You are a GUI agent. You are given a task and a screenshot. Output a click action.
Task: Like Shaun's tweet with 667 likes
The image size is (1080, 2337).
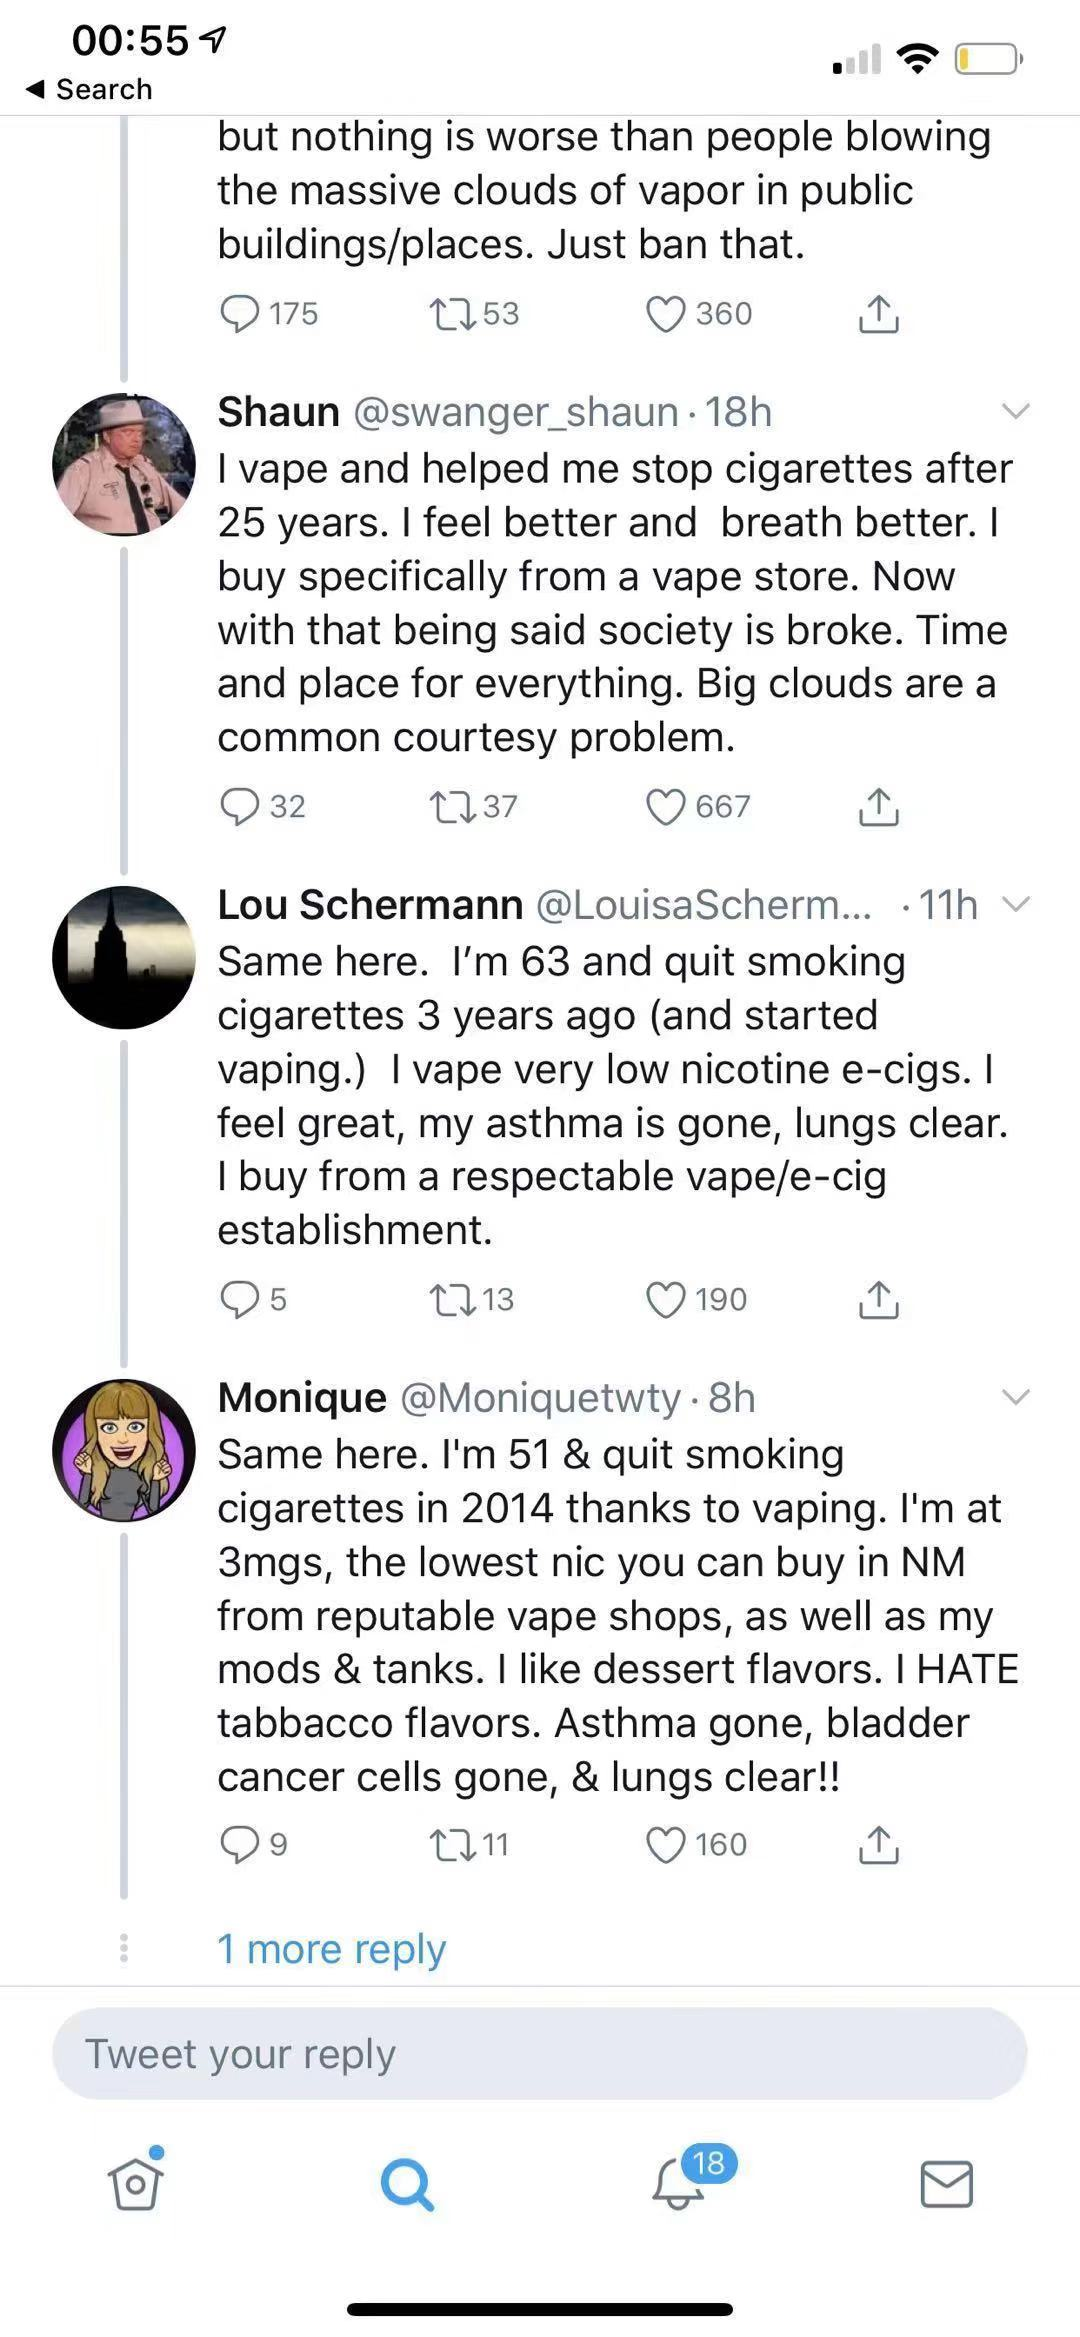coord(666,807)
